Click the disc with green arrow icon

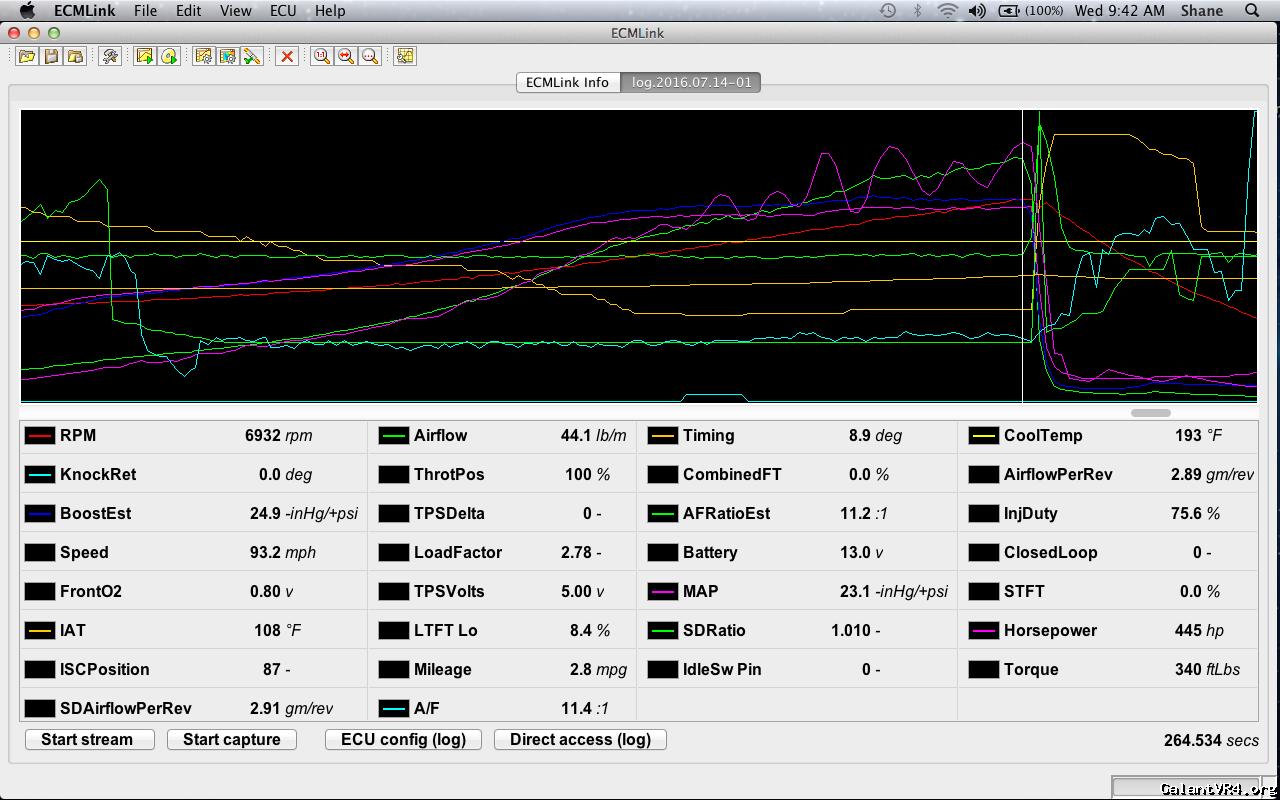click(x=169, y=56)
